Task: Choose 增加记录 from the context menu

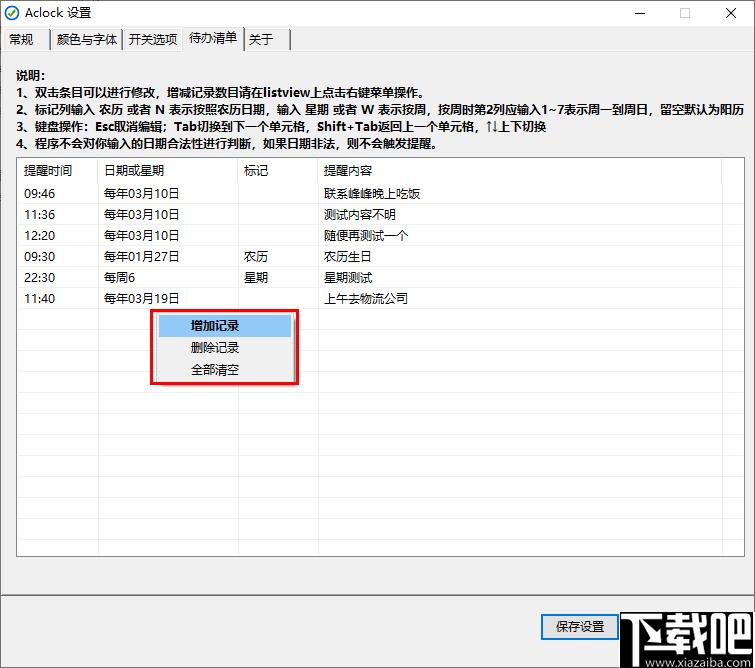Action: pyautogui.click(x=225, y=326)
